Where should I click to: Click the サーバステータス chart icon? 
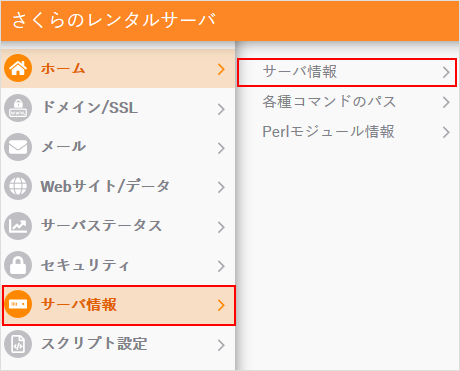(18, 226)
